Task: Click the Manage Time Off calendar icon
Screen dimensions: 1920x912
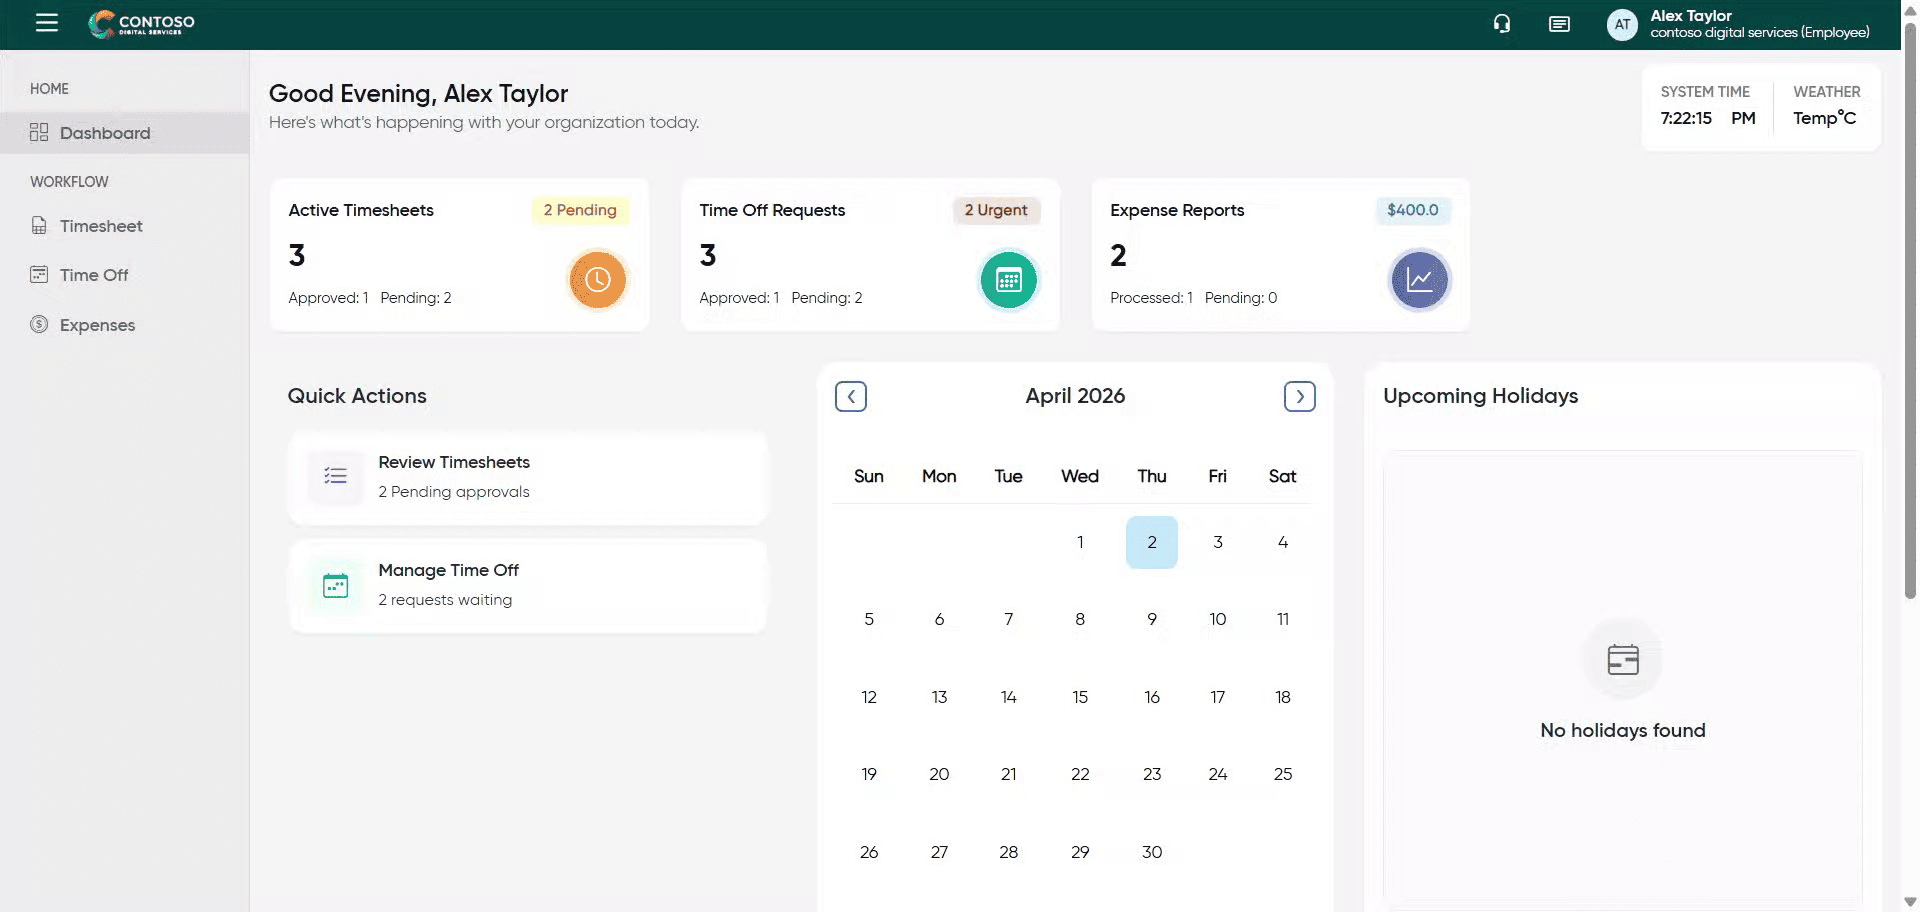Action: click(x=336, y=585)
